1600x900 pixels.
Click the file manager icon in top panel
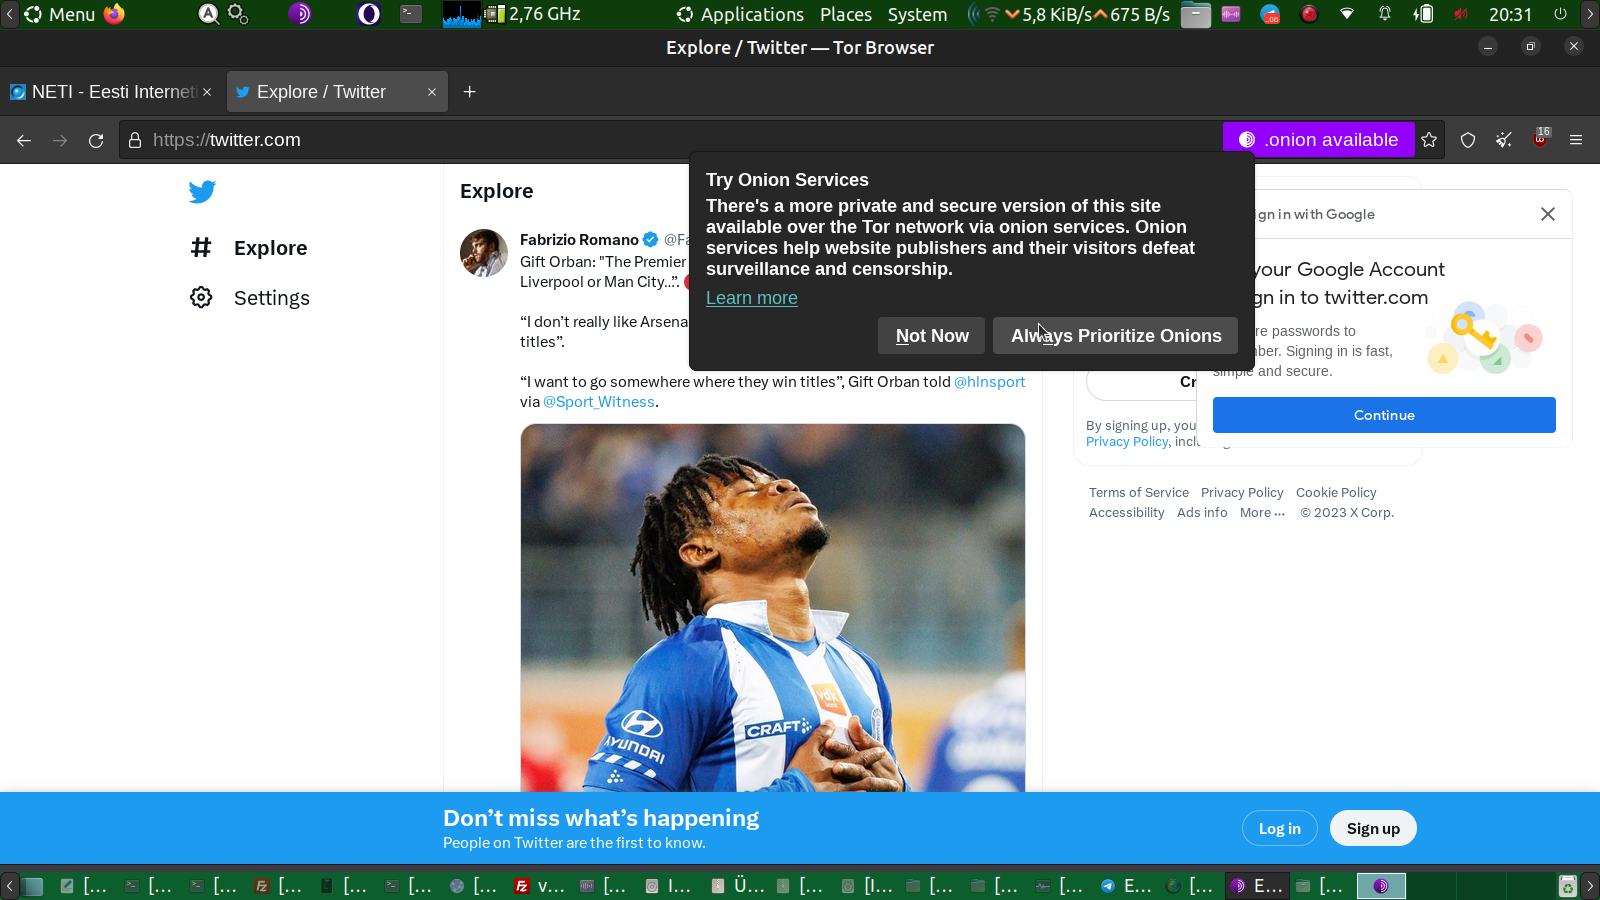pos(1196,14)
